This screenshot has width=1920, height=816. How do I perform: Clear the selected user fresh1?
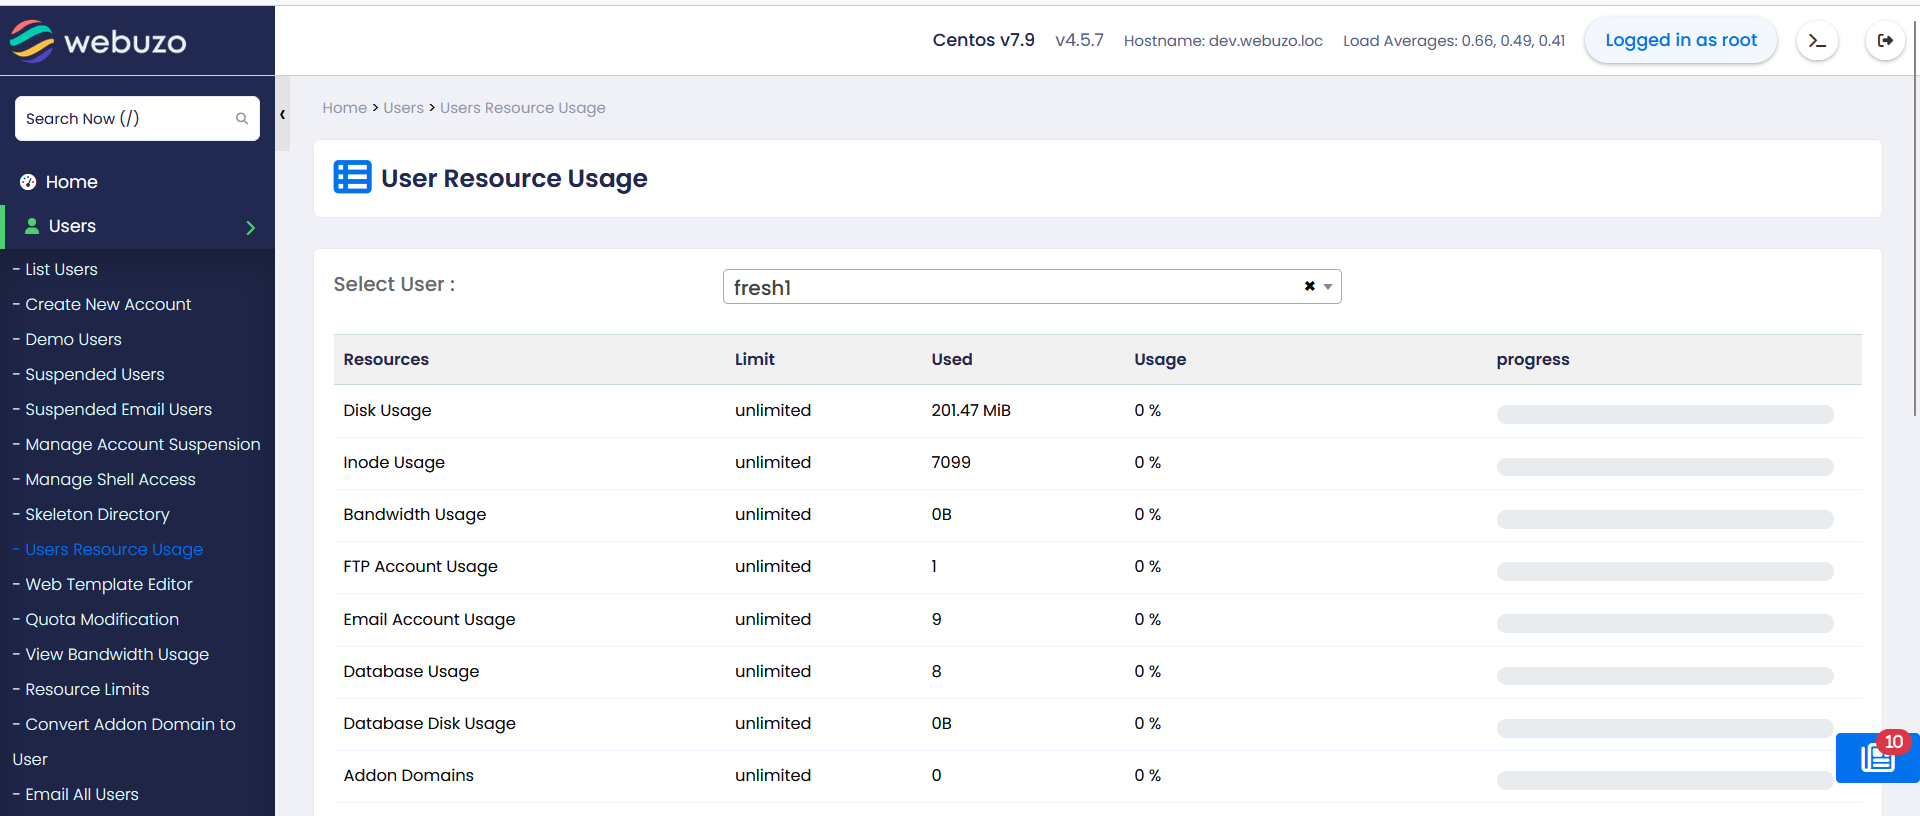pos(1309,287)
